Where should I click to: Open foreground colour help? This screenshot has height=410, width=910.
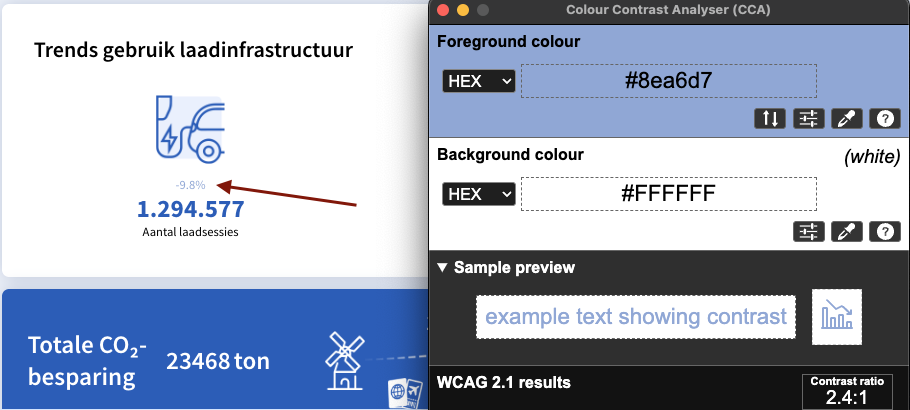[884, 119]
